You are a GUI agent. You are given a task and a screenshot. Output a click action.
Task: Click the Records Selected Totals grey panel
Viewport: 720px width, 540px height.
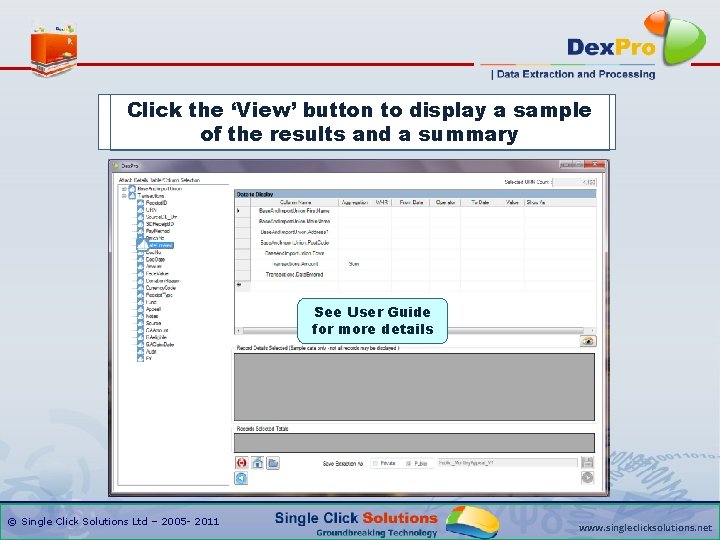pos(414,443)
